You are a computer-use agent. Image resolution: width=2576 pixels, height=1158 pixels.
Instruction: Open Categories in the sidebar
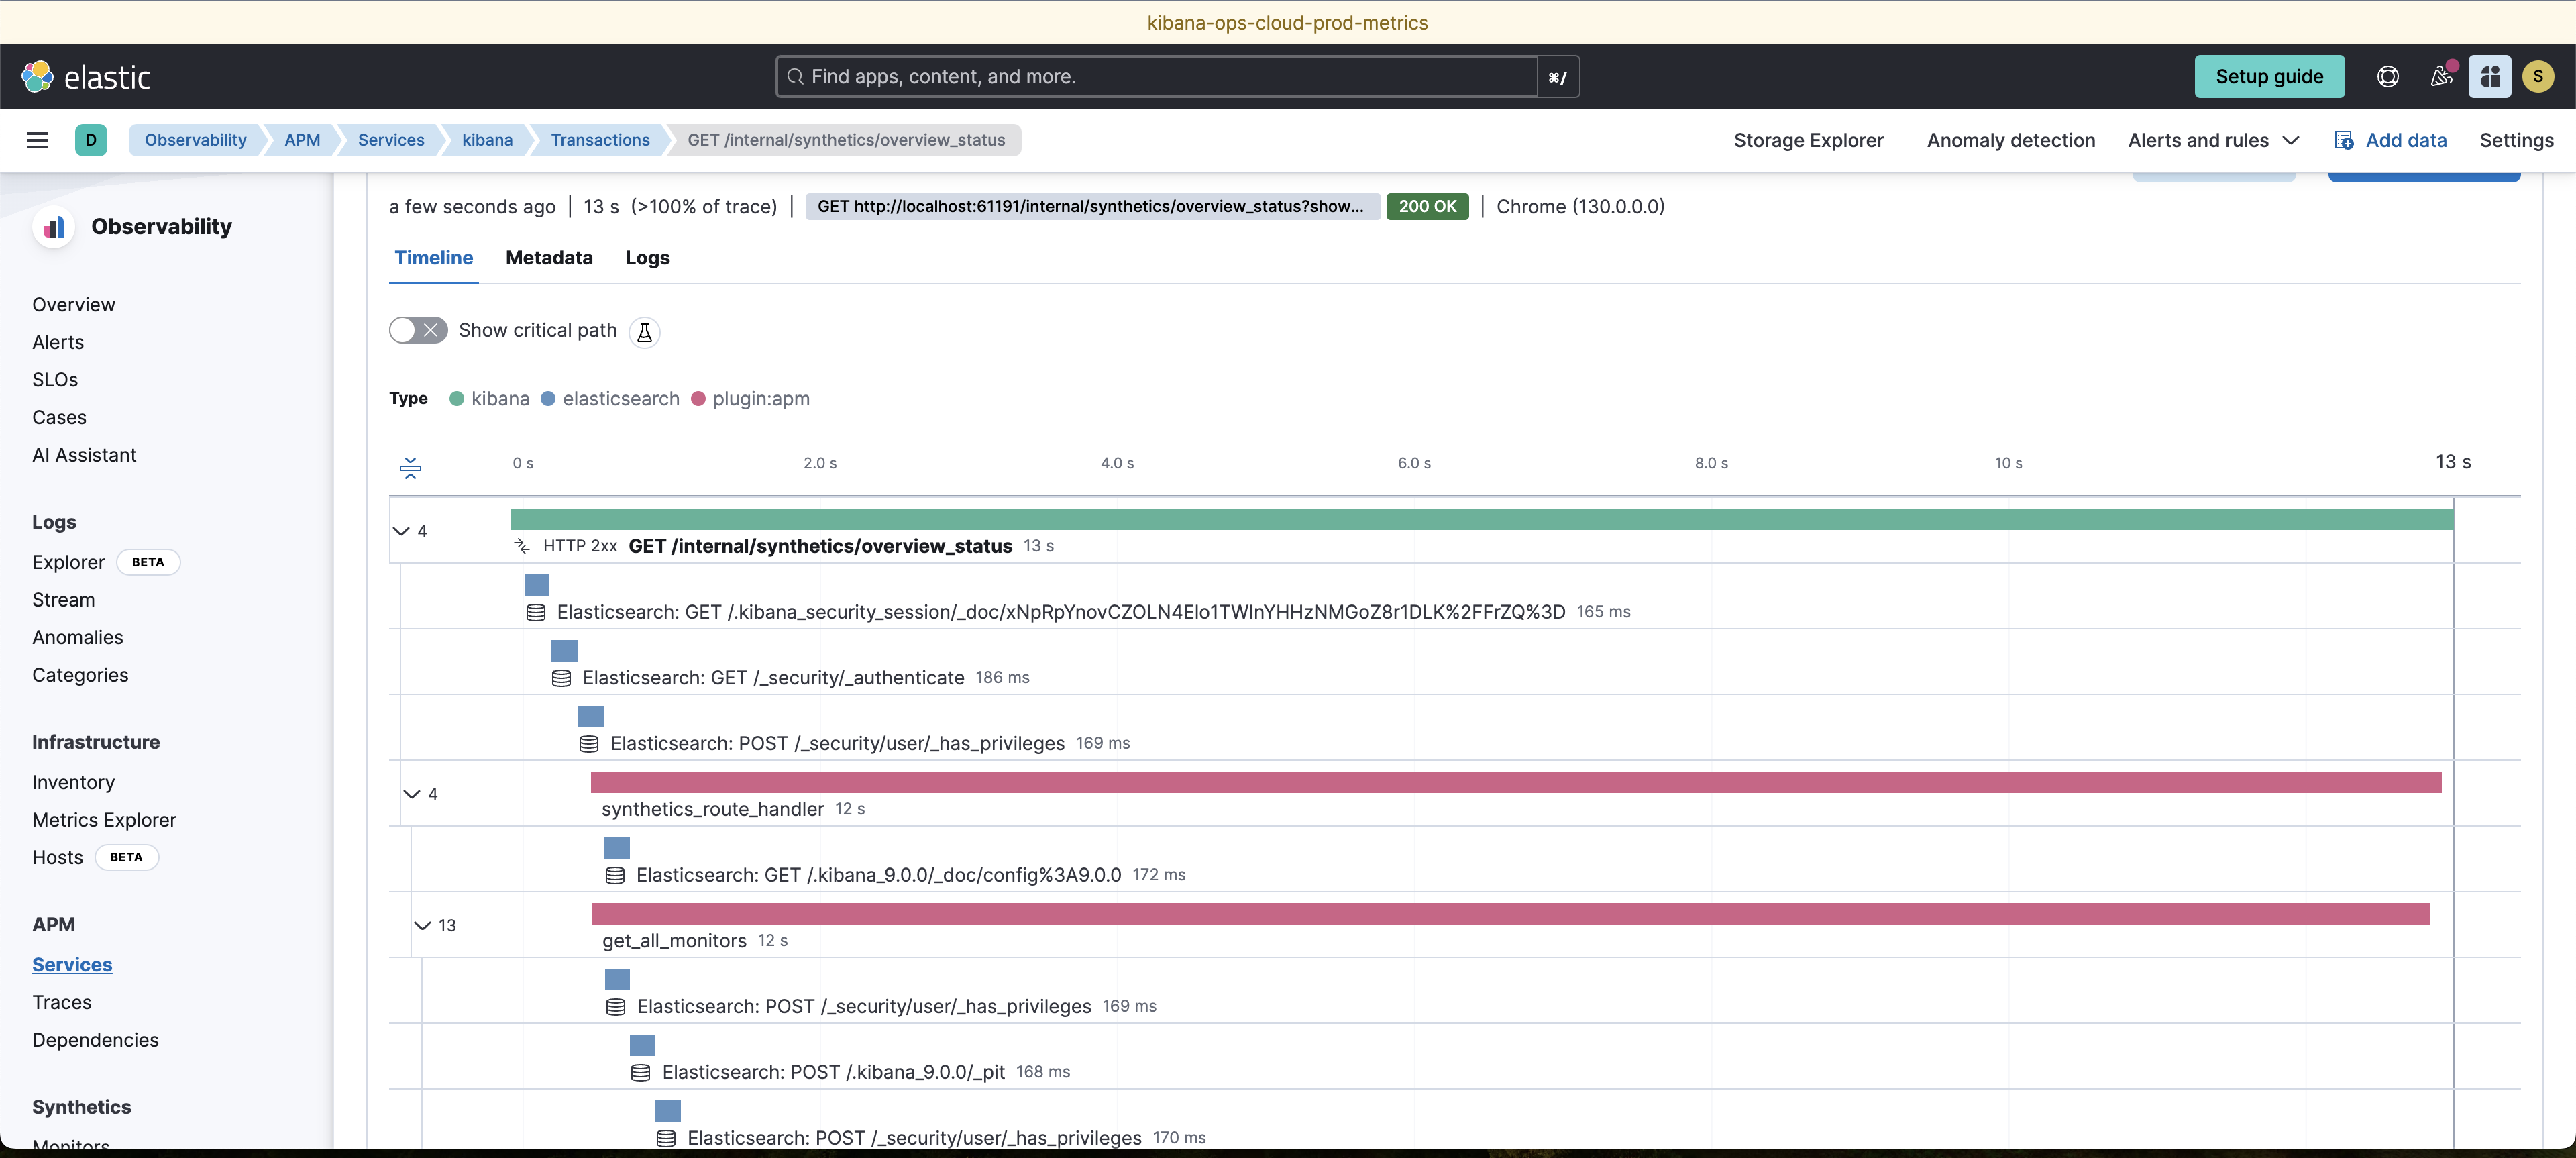pyautogui.click(x=80, y=676)
